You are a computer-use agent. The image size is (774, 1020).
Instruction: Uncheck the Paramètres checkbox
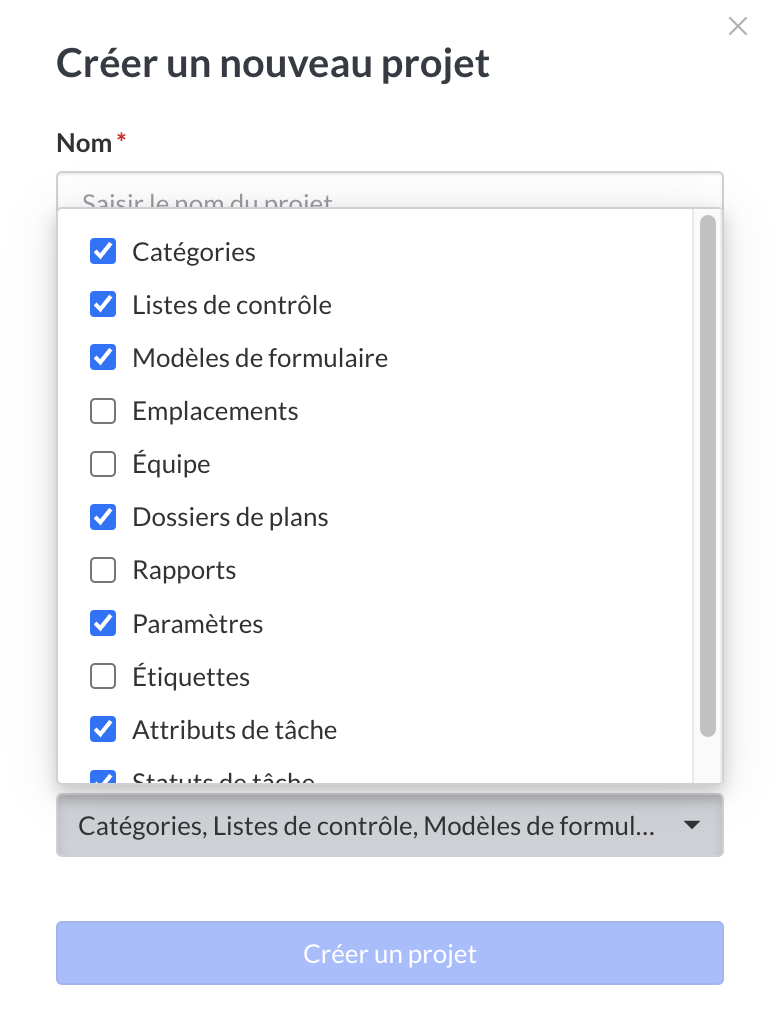[x=103, y=623]
